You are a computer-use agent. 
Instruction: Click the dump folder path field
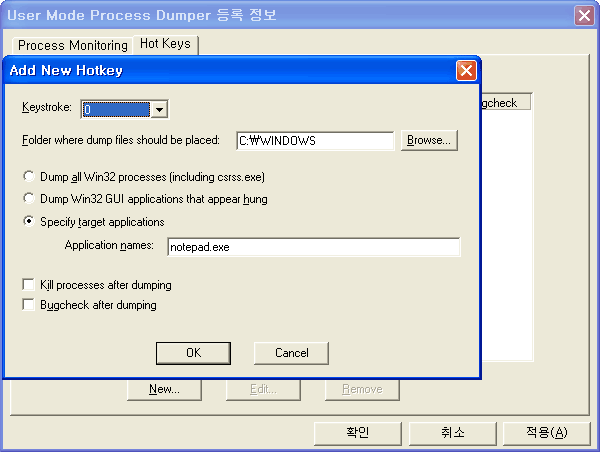[x=315, y=141]
